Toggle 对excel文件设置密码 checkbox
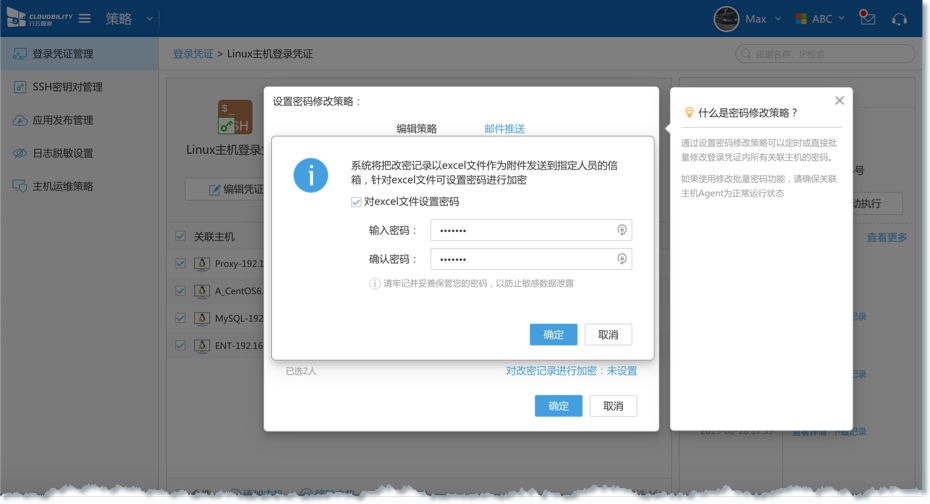 pos(356,202)
